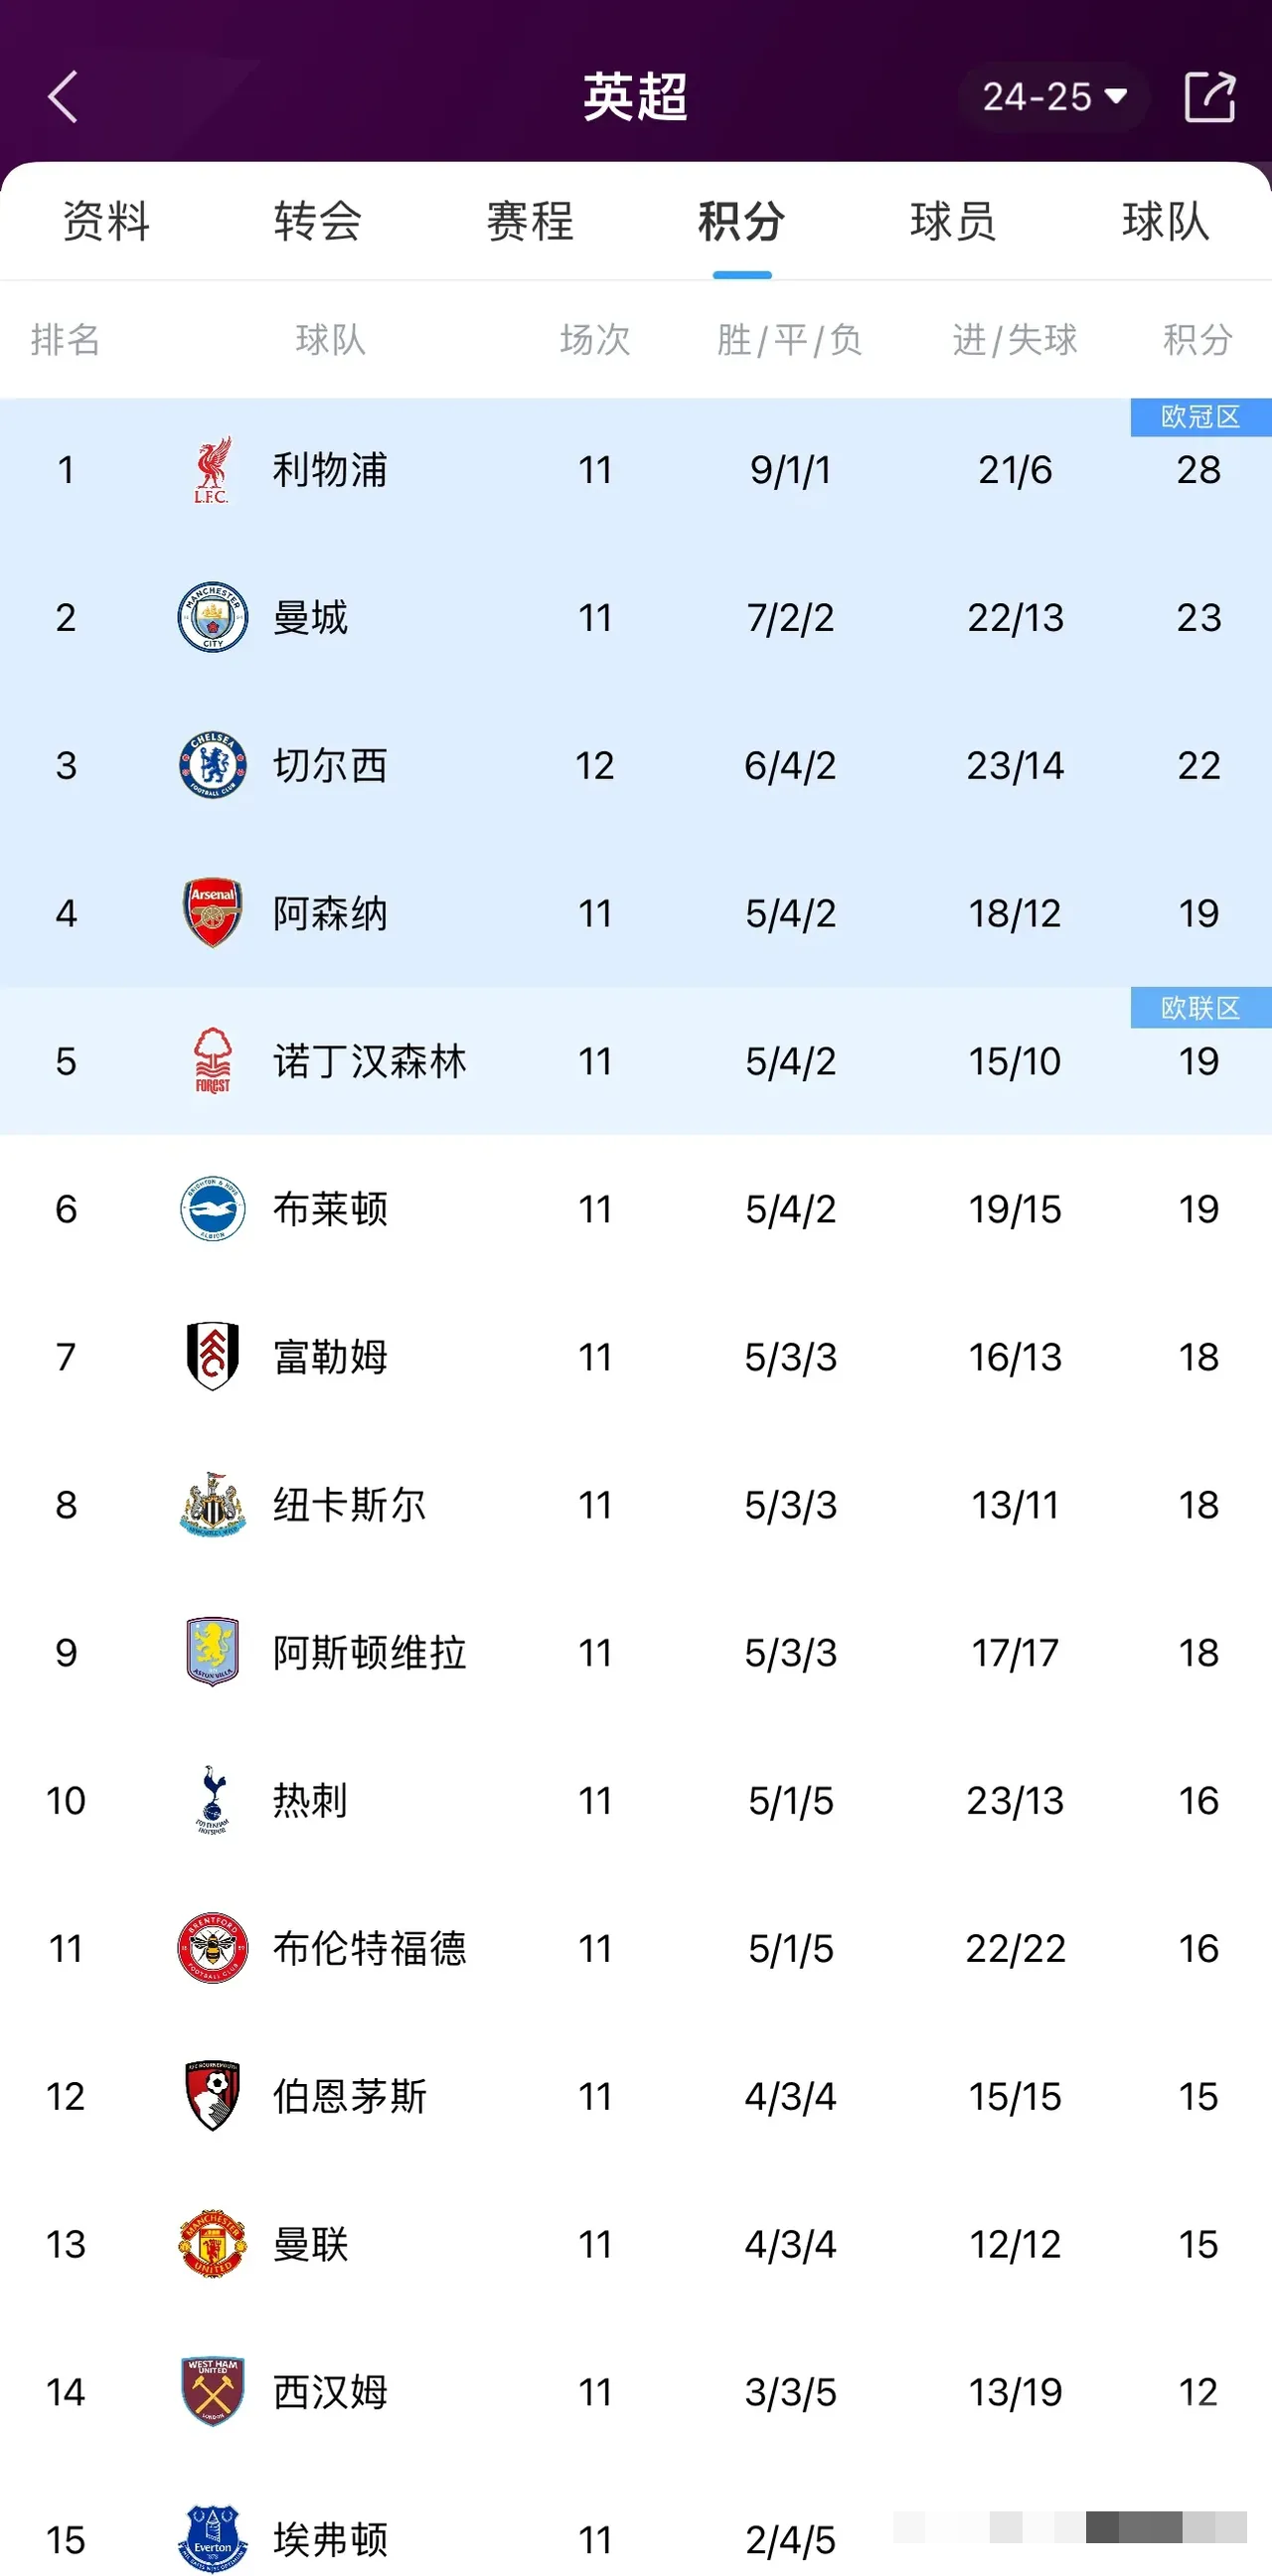Switch to the 转会 tab
Viewport: 1272px width, 2576px height.
[x=318, y=221]
